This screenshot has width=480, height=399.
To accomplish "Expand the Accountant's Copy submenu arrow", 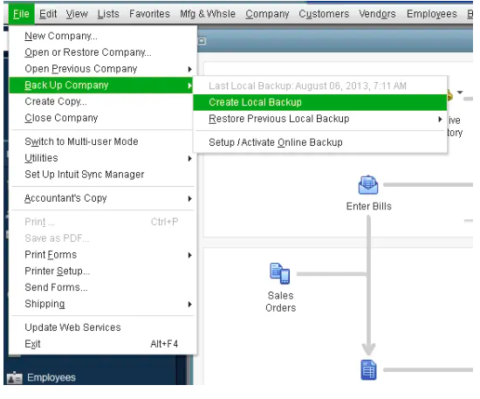I will click(x=190, y=199).
